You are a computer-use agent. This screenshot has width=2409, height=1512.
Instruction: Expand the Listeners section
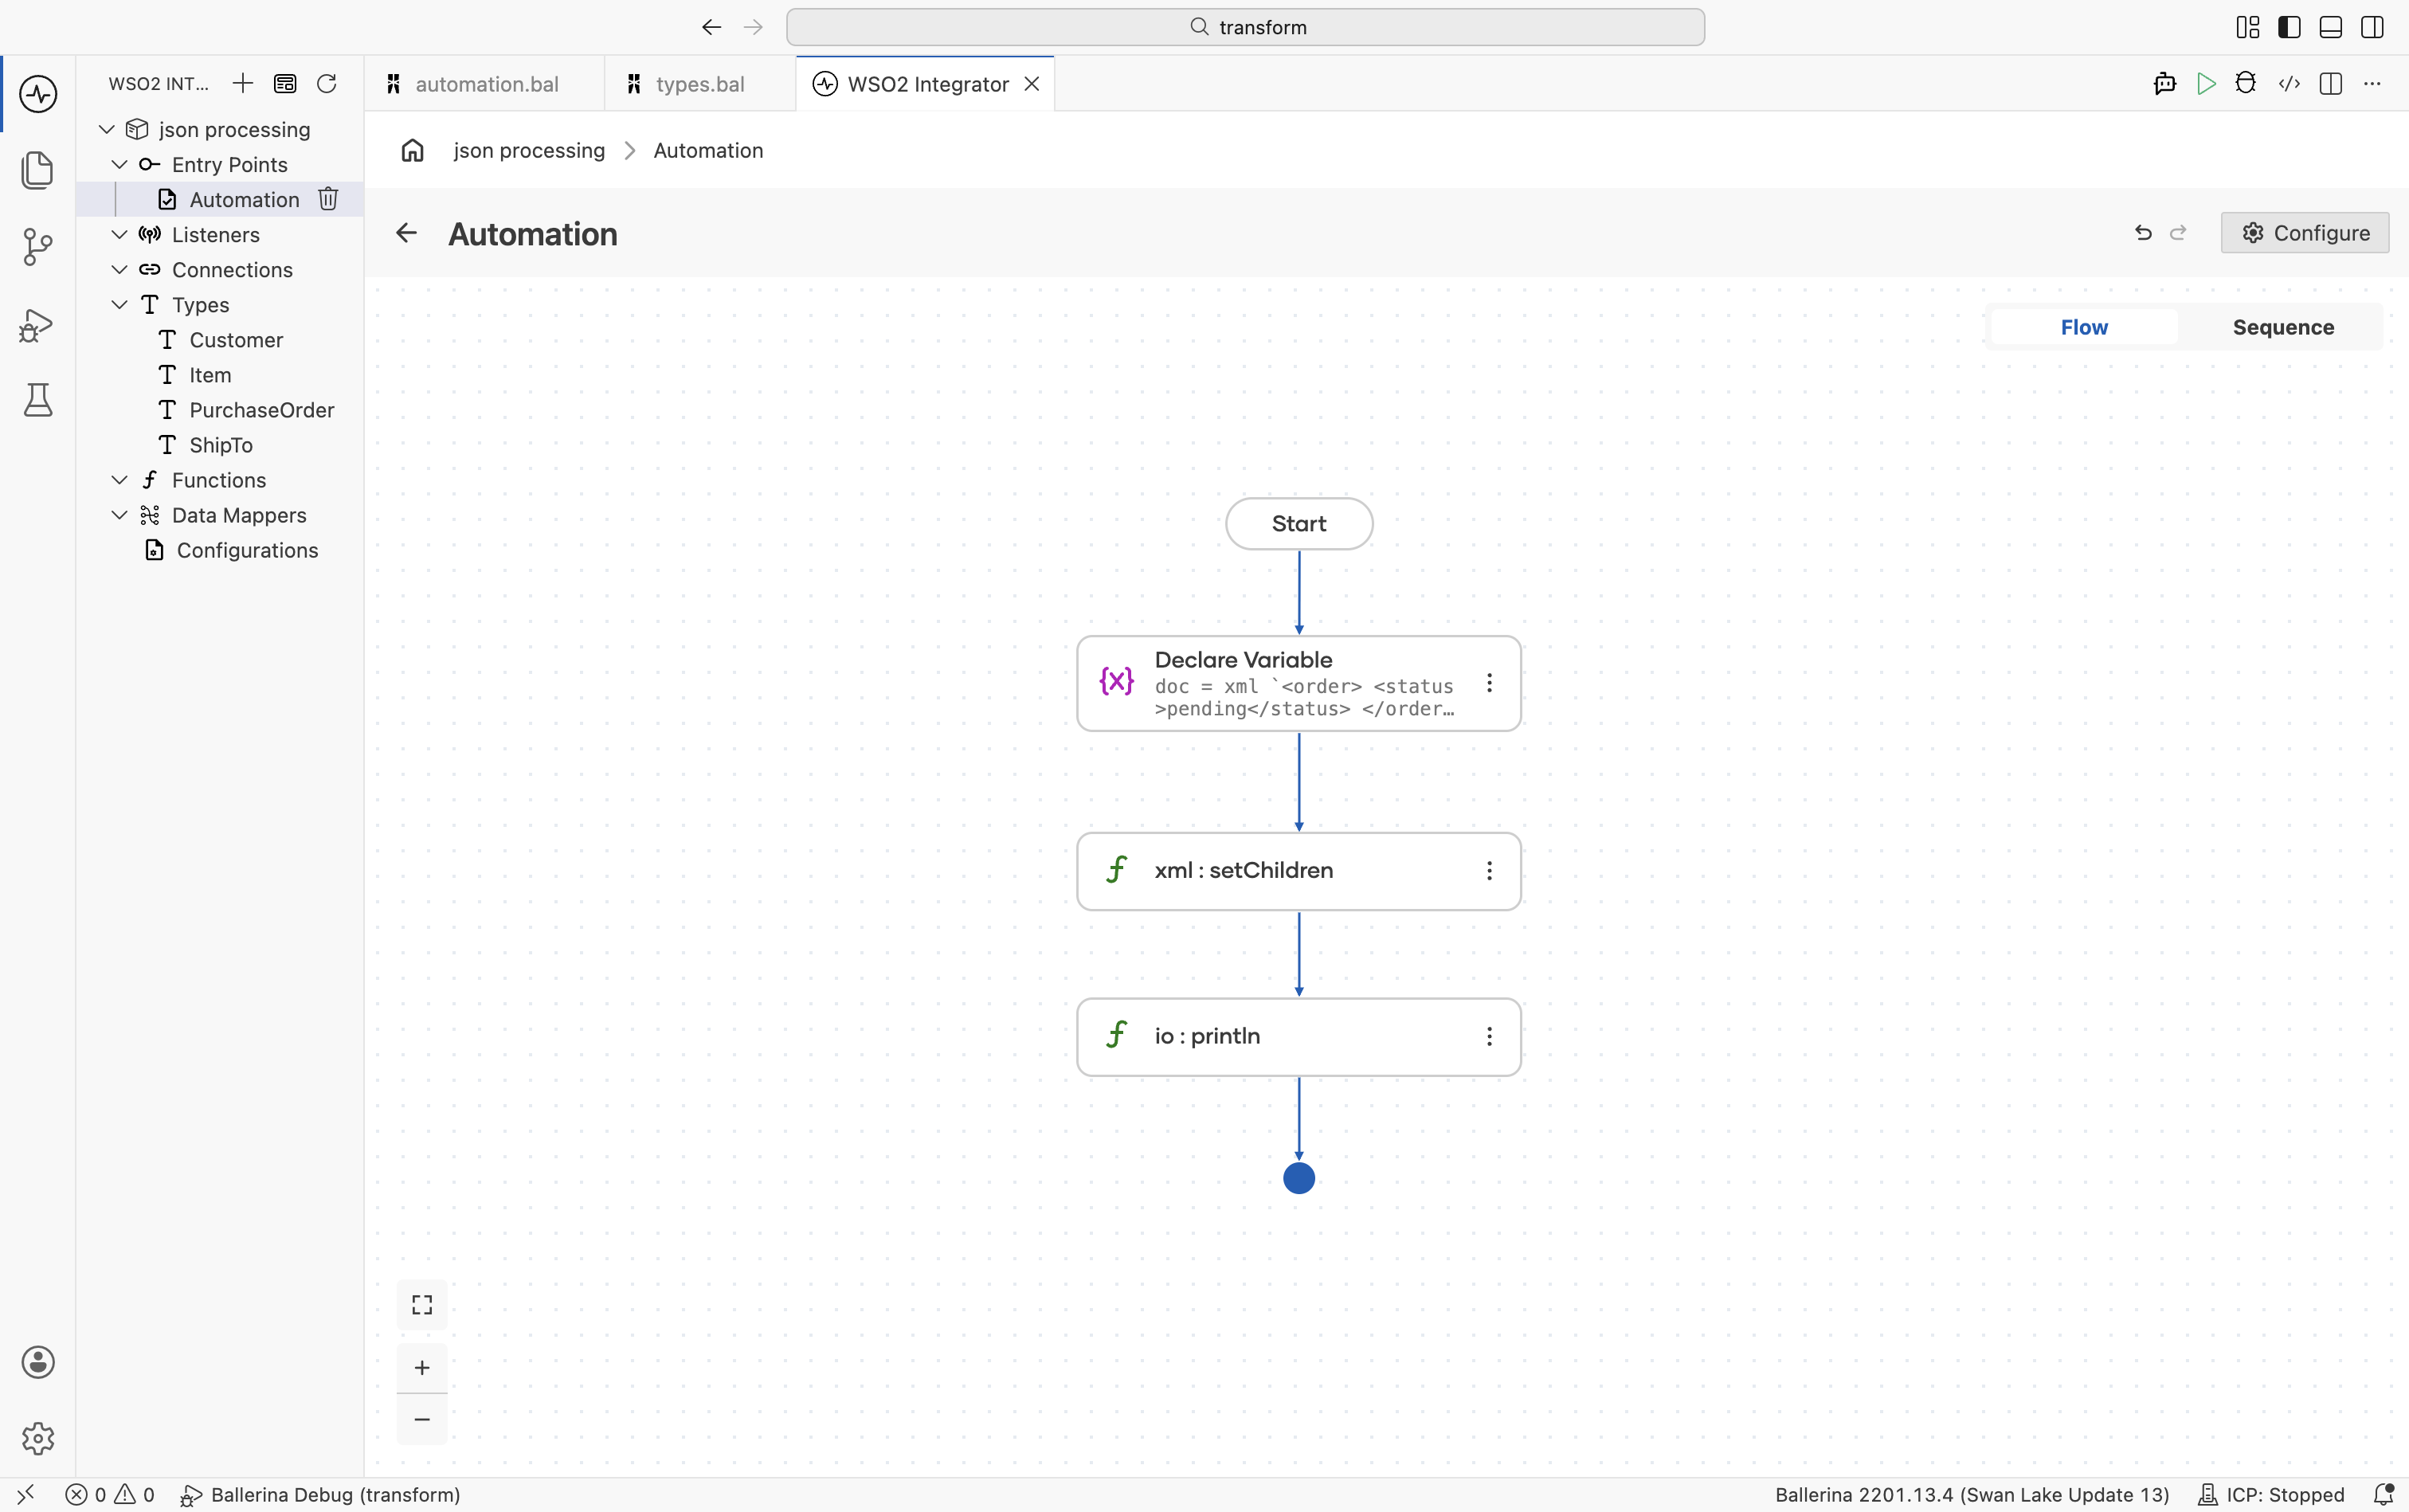click(x=120, y=234)
